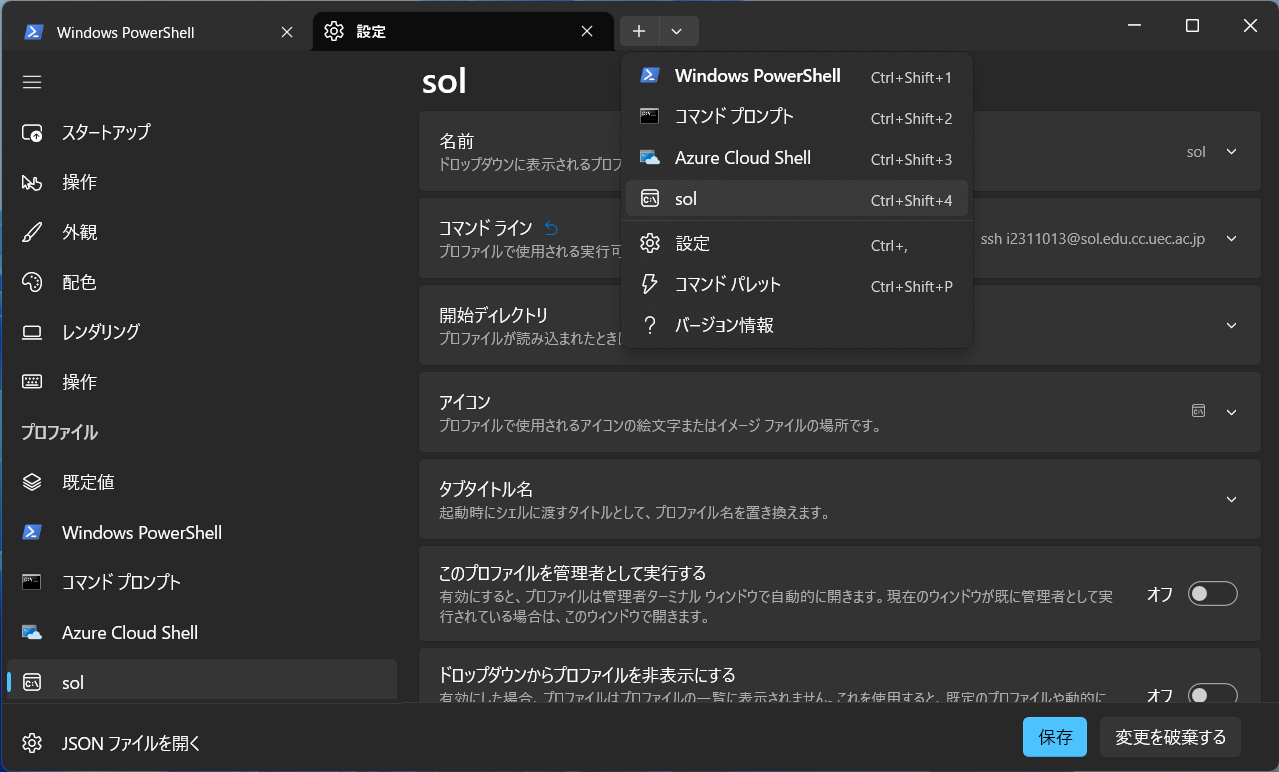Viewport: 1279px width, 772px height.
Task: Select the レンダリング monitor icon in sidebar
Action: (32, 332)
